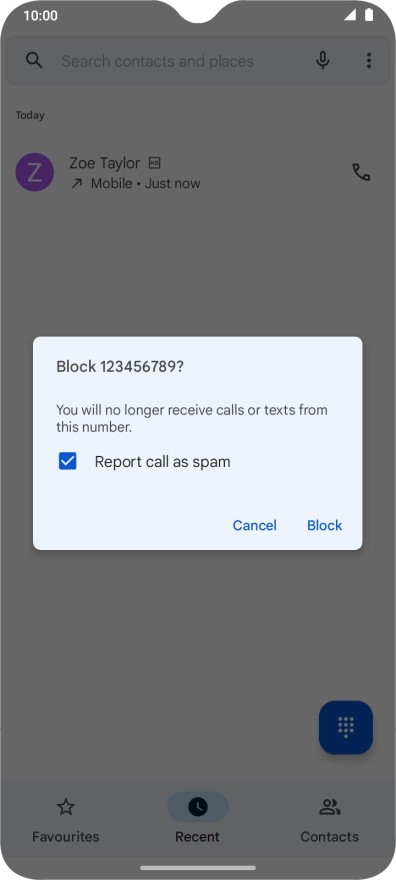Tap the Zoe Taylor call log entry
Image resolution: width=396 pixels, height=880 pixels.
[x=197, y=173]
